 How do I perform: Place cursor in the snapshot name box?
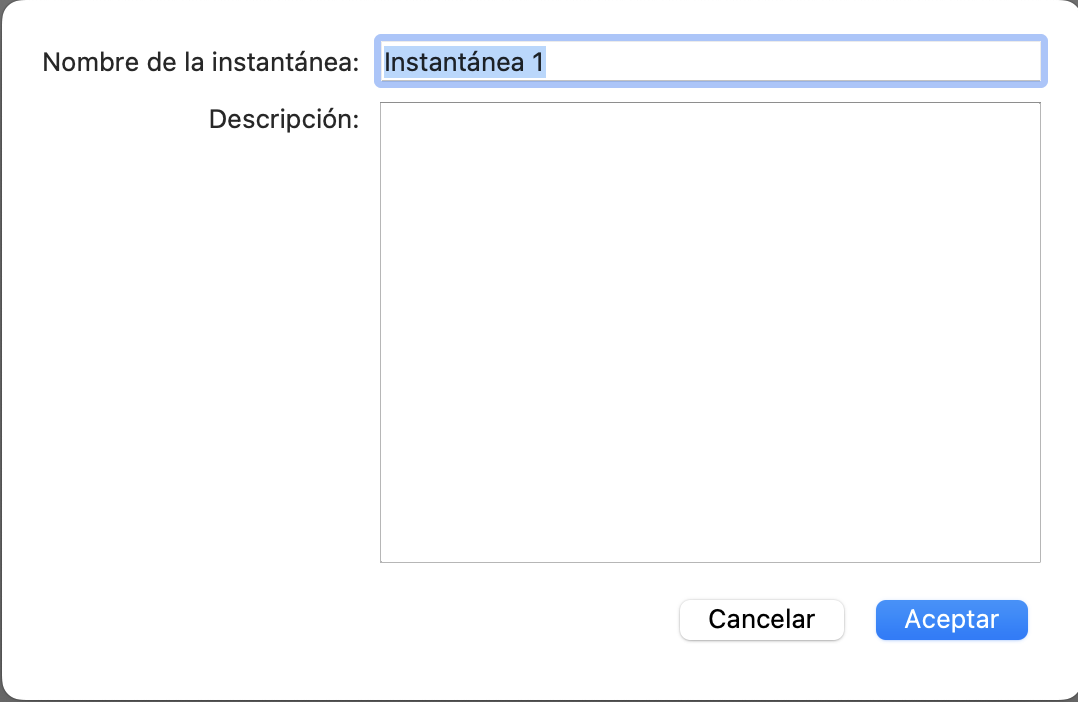[x=710, y=62]
